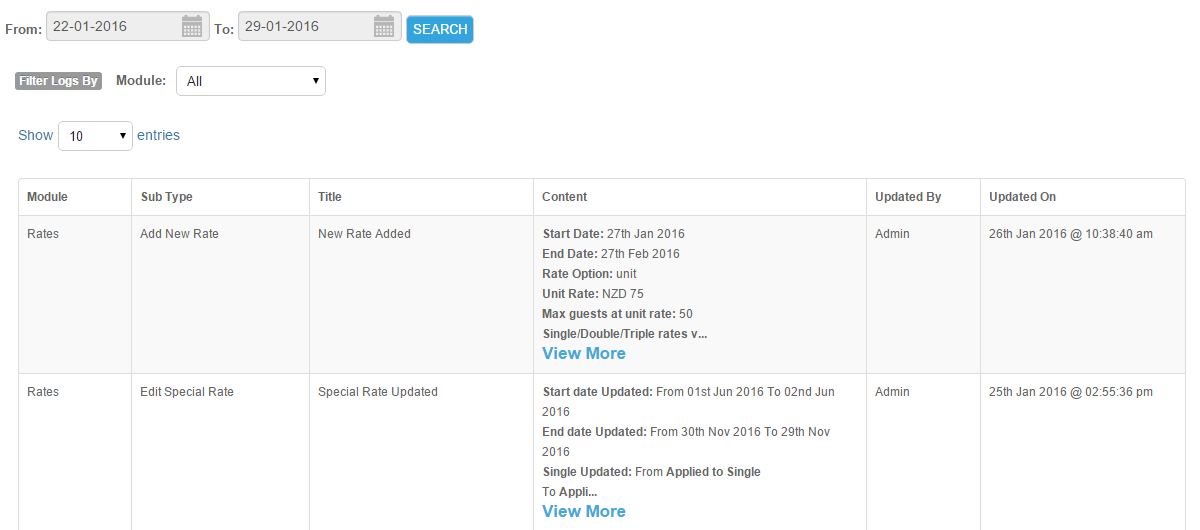Image resolution: width=1200 pixels, height=530 pixels.
Task: Sort by Content column header
Action: [x=700, y=197]
